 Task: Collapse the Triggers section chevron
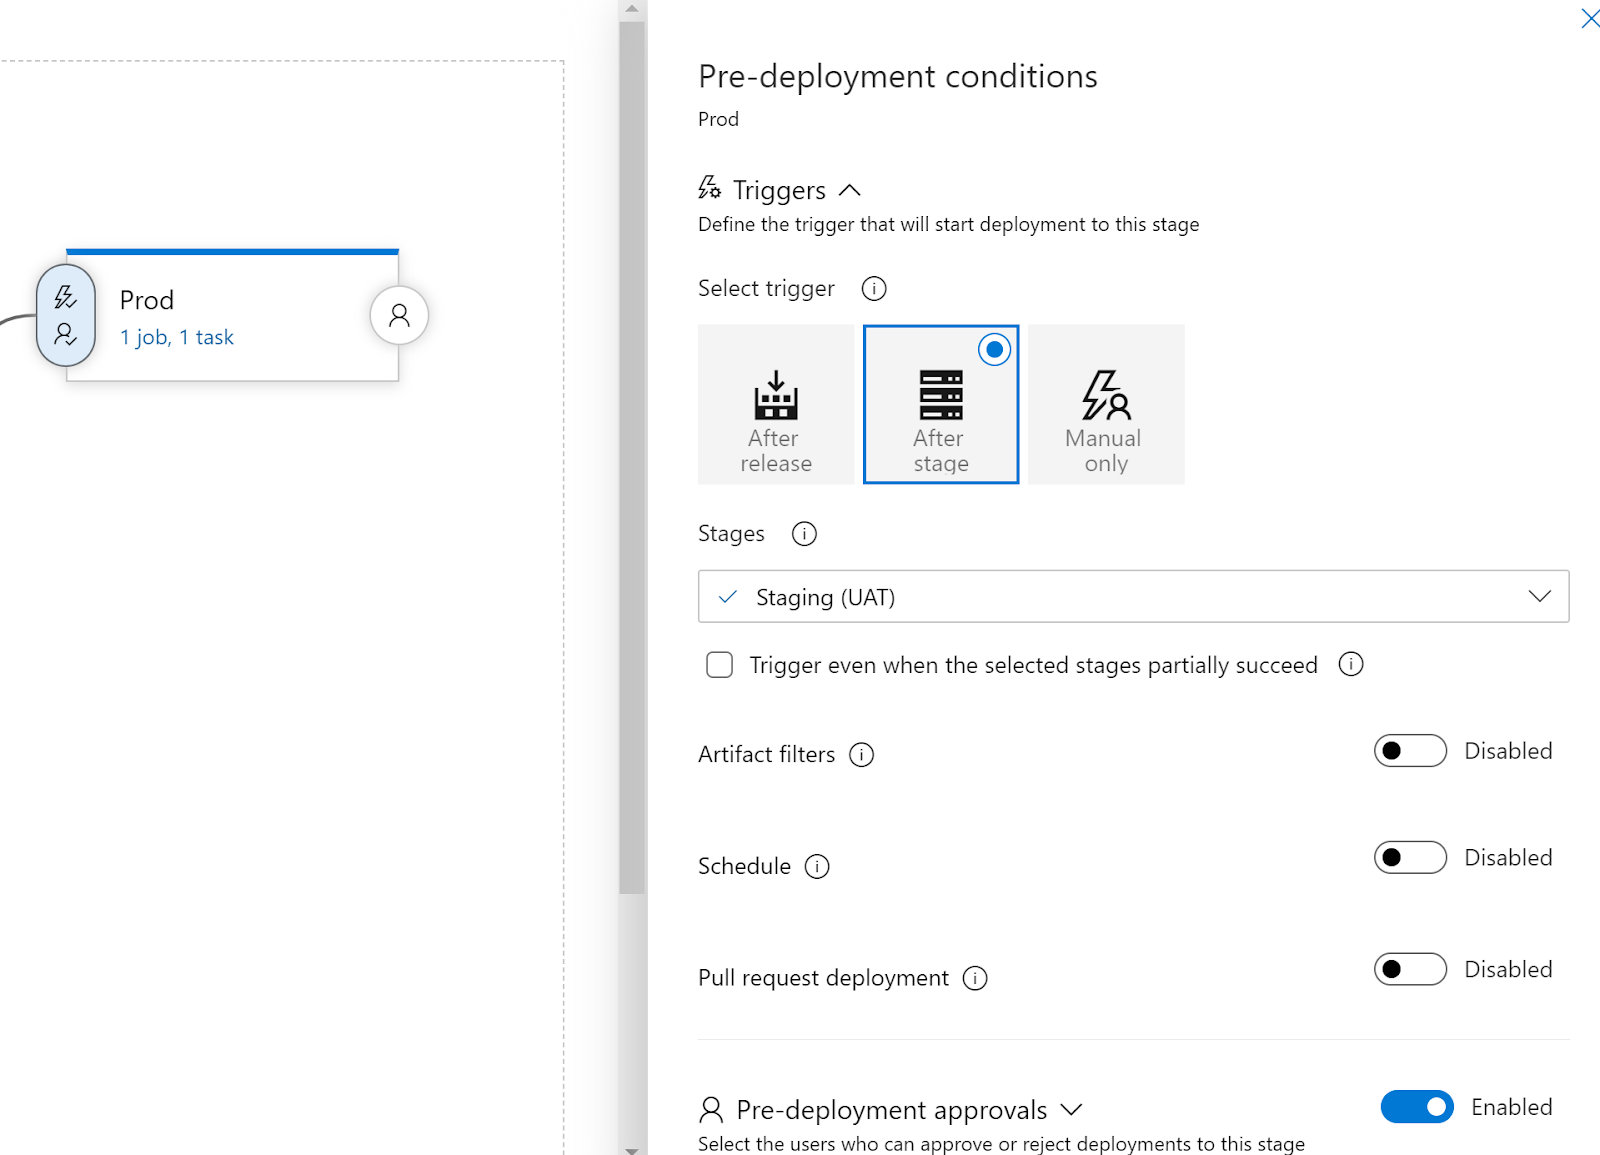(x=850, y=189)
